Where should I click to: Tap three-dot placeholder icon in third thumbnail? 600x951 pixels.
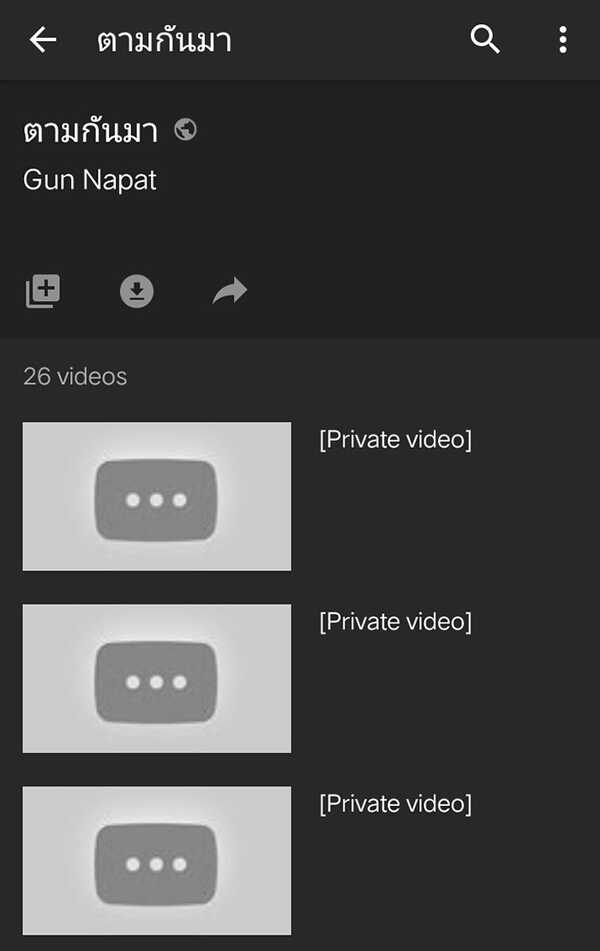pyautogui.click(x=156, y=864)
